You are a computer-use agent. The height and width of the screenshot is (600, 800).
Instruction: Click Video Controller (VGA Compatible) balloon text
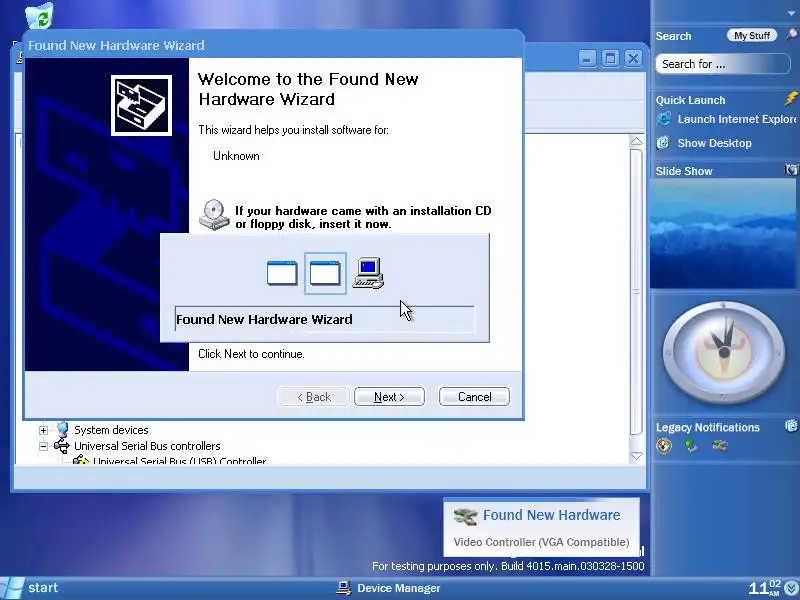(x=541, y=542)
